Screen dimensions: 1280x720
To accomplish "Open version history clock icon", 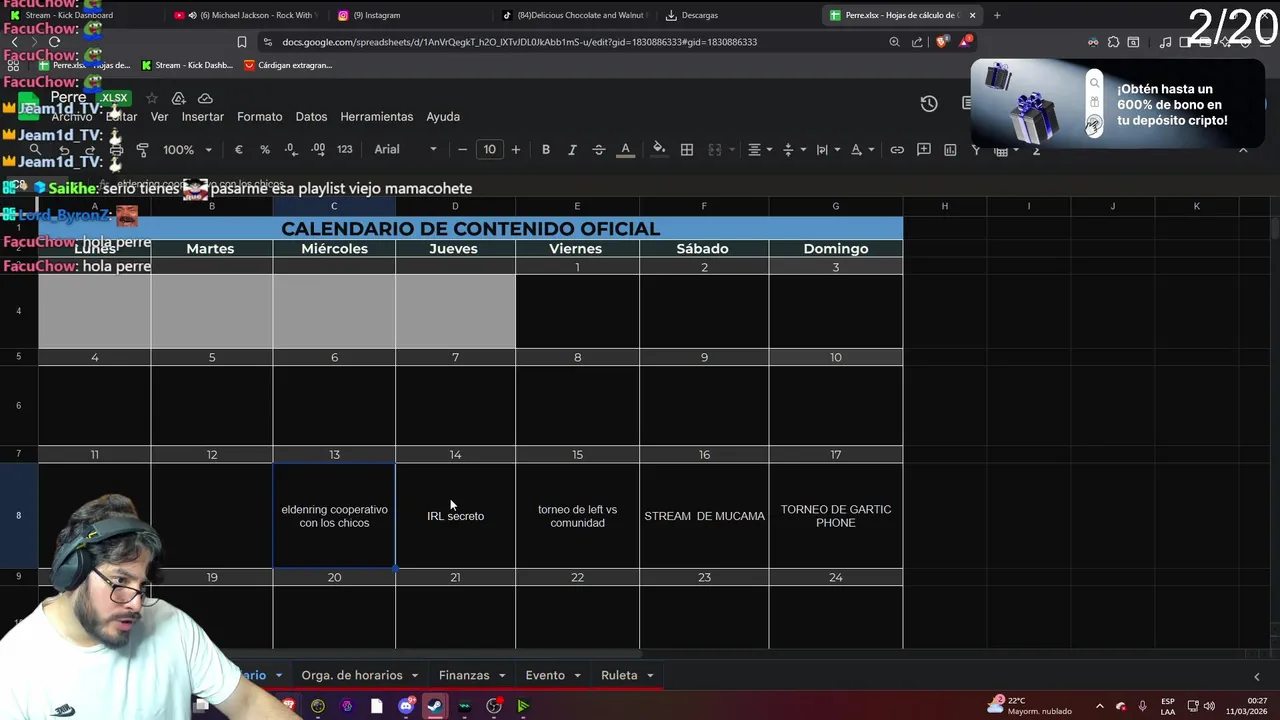I will (929, 104).
